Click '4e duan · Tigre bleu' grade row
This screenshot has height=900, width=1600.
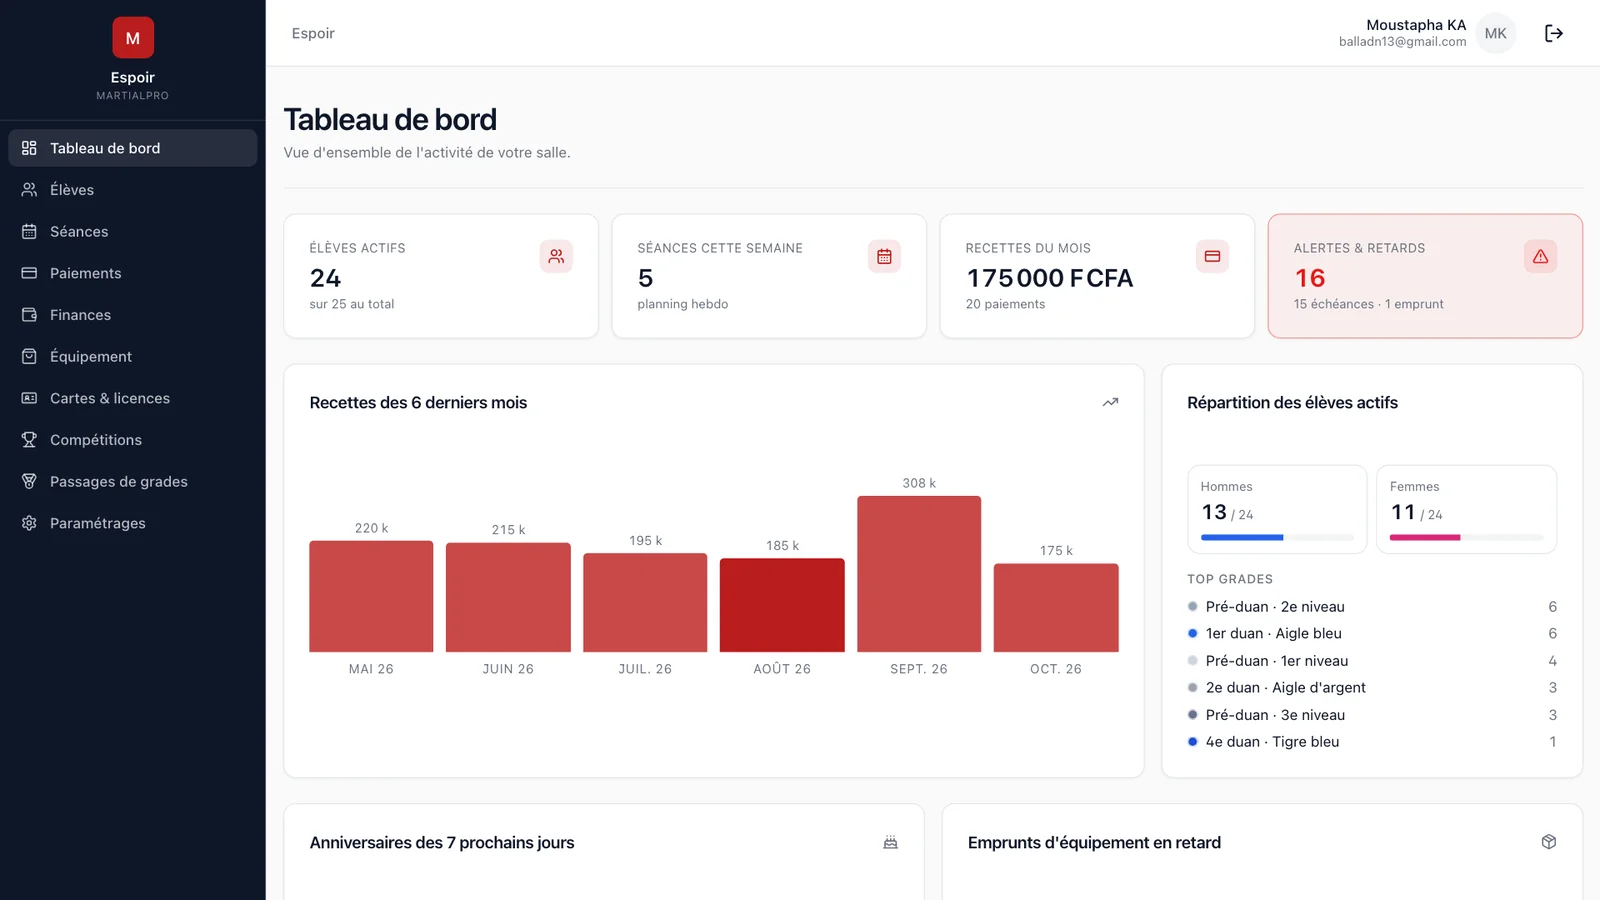(1372, 742)
